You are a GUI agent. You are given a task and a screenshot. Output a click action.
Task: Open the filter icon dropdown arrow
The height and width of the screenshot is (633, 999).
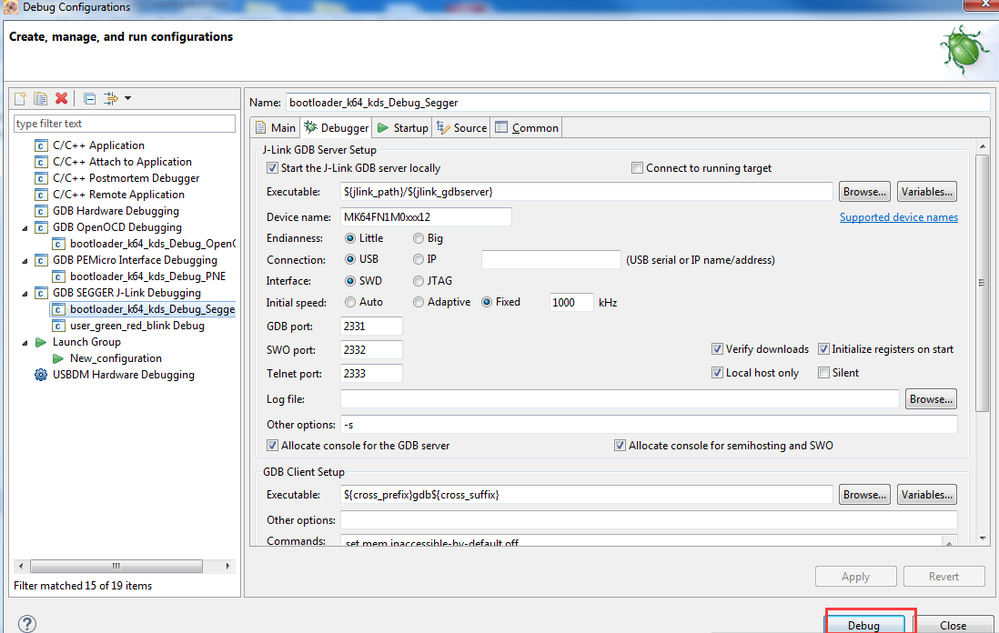point(128,98)
